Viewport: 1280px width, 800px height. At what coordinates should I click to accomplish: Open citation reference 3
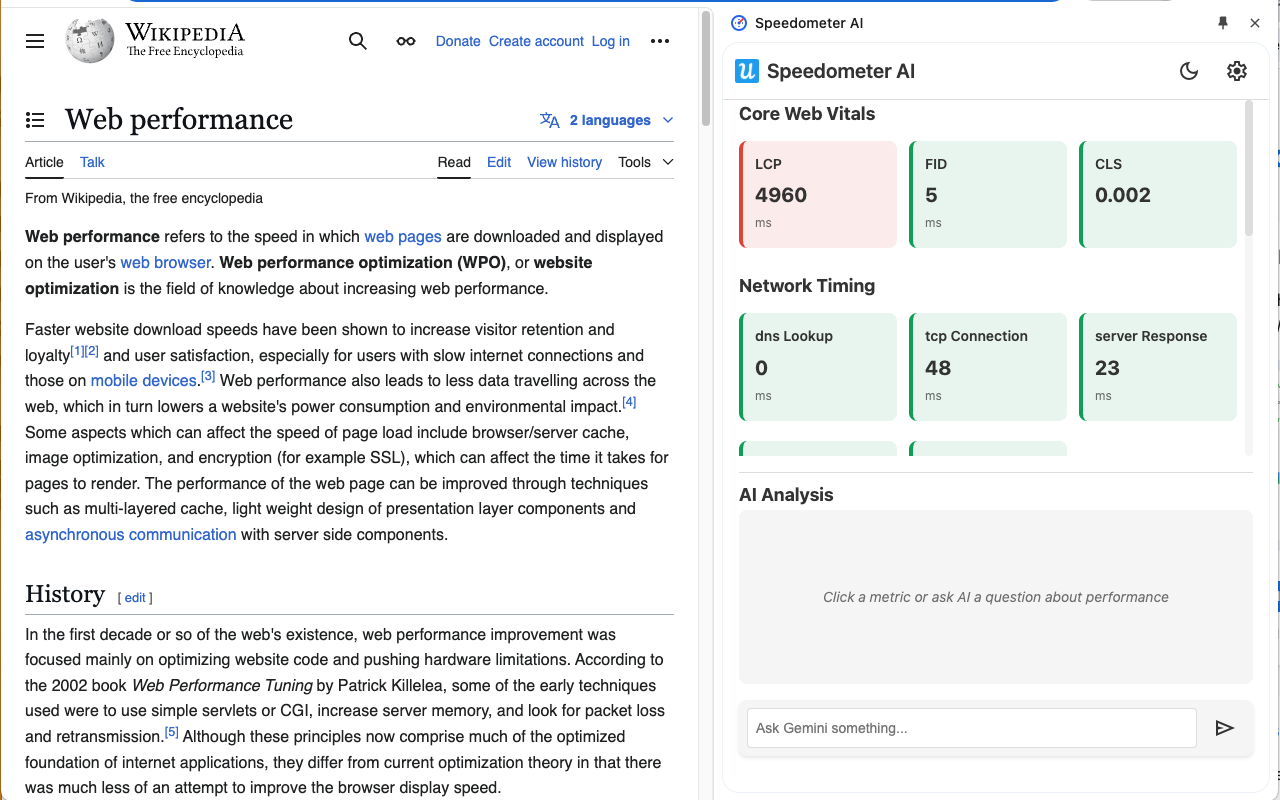[208, 376]
